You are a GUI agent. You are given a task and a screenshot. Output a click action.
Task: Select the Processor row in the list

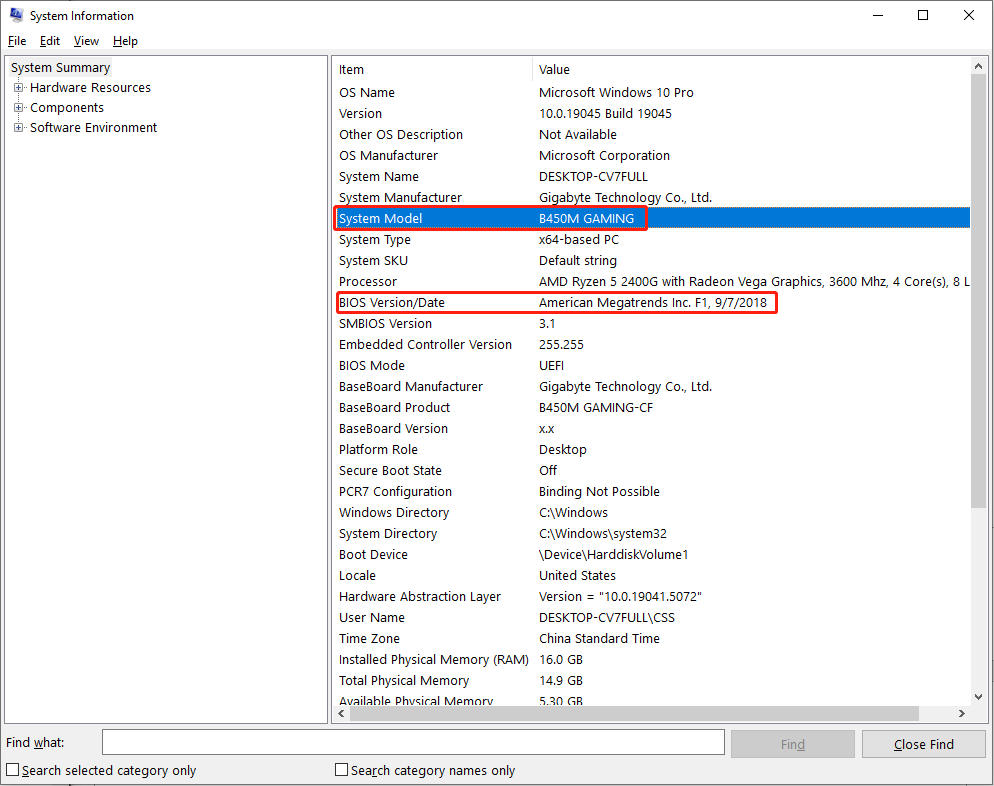pyautogui.click(x=500, y=281)
